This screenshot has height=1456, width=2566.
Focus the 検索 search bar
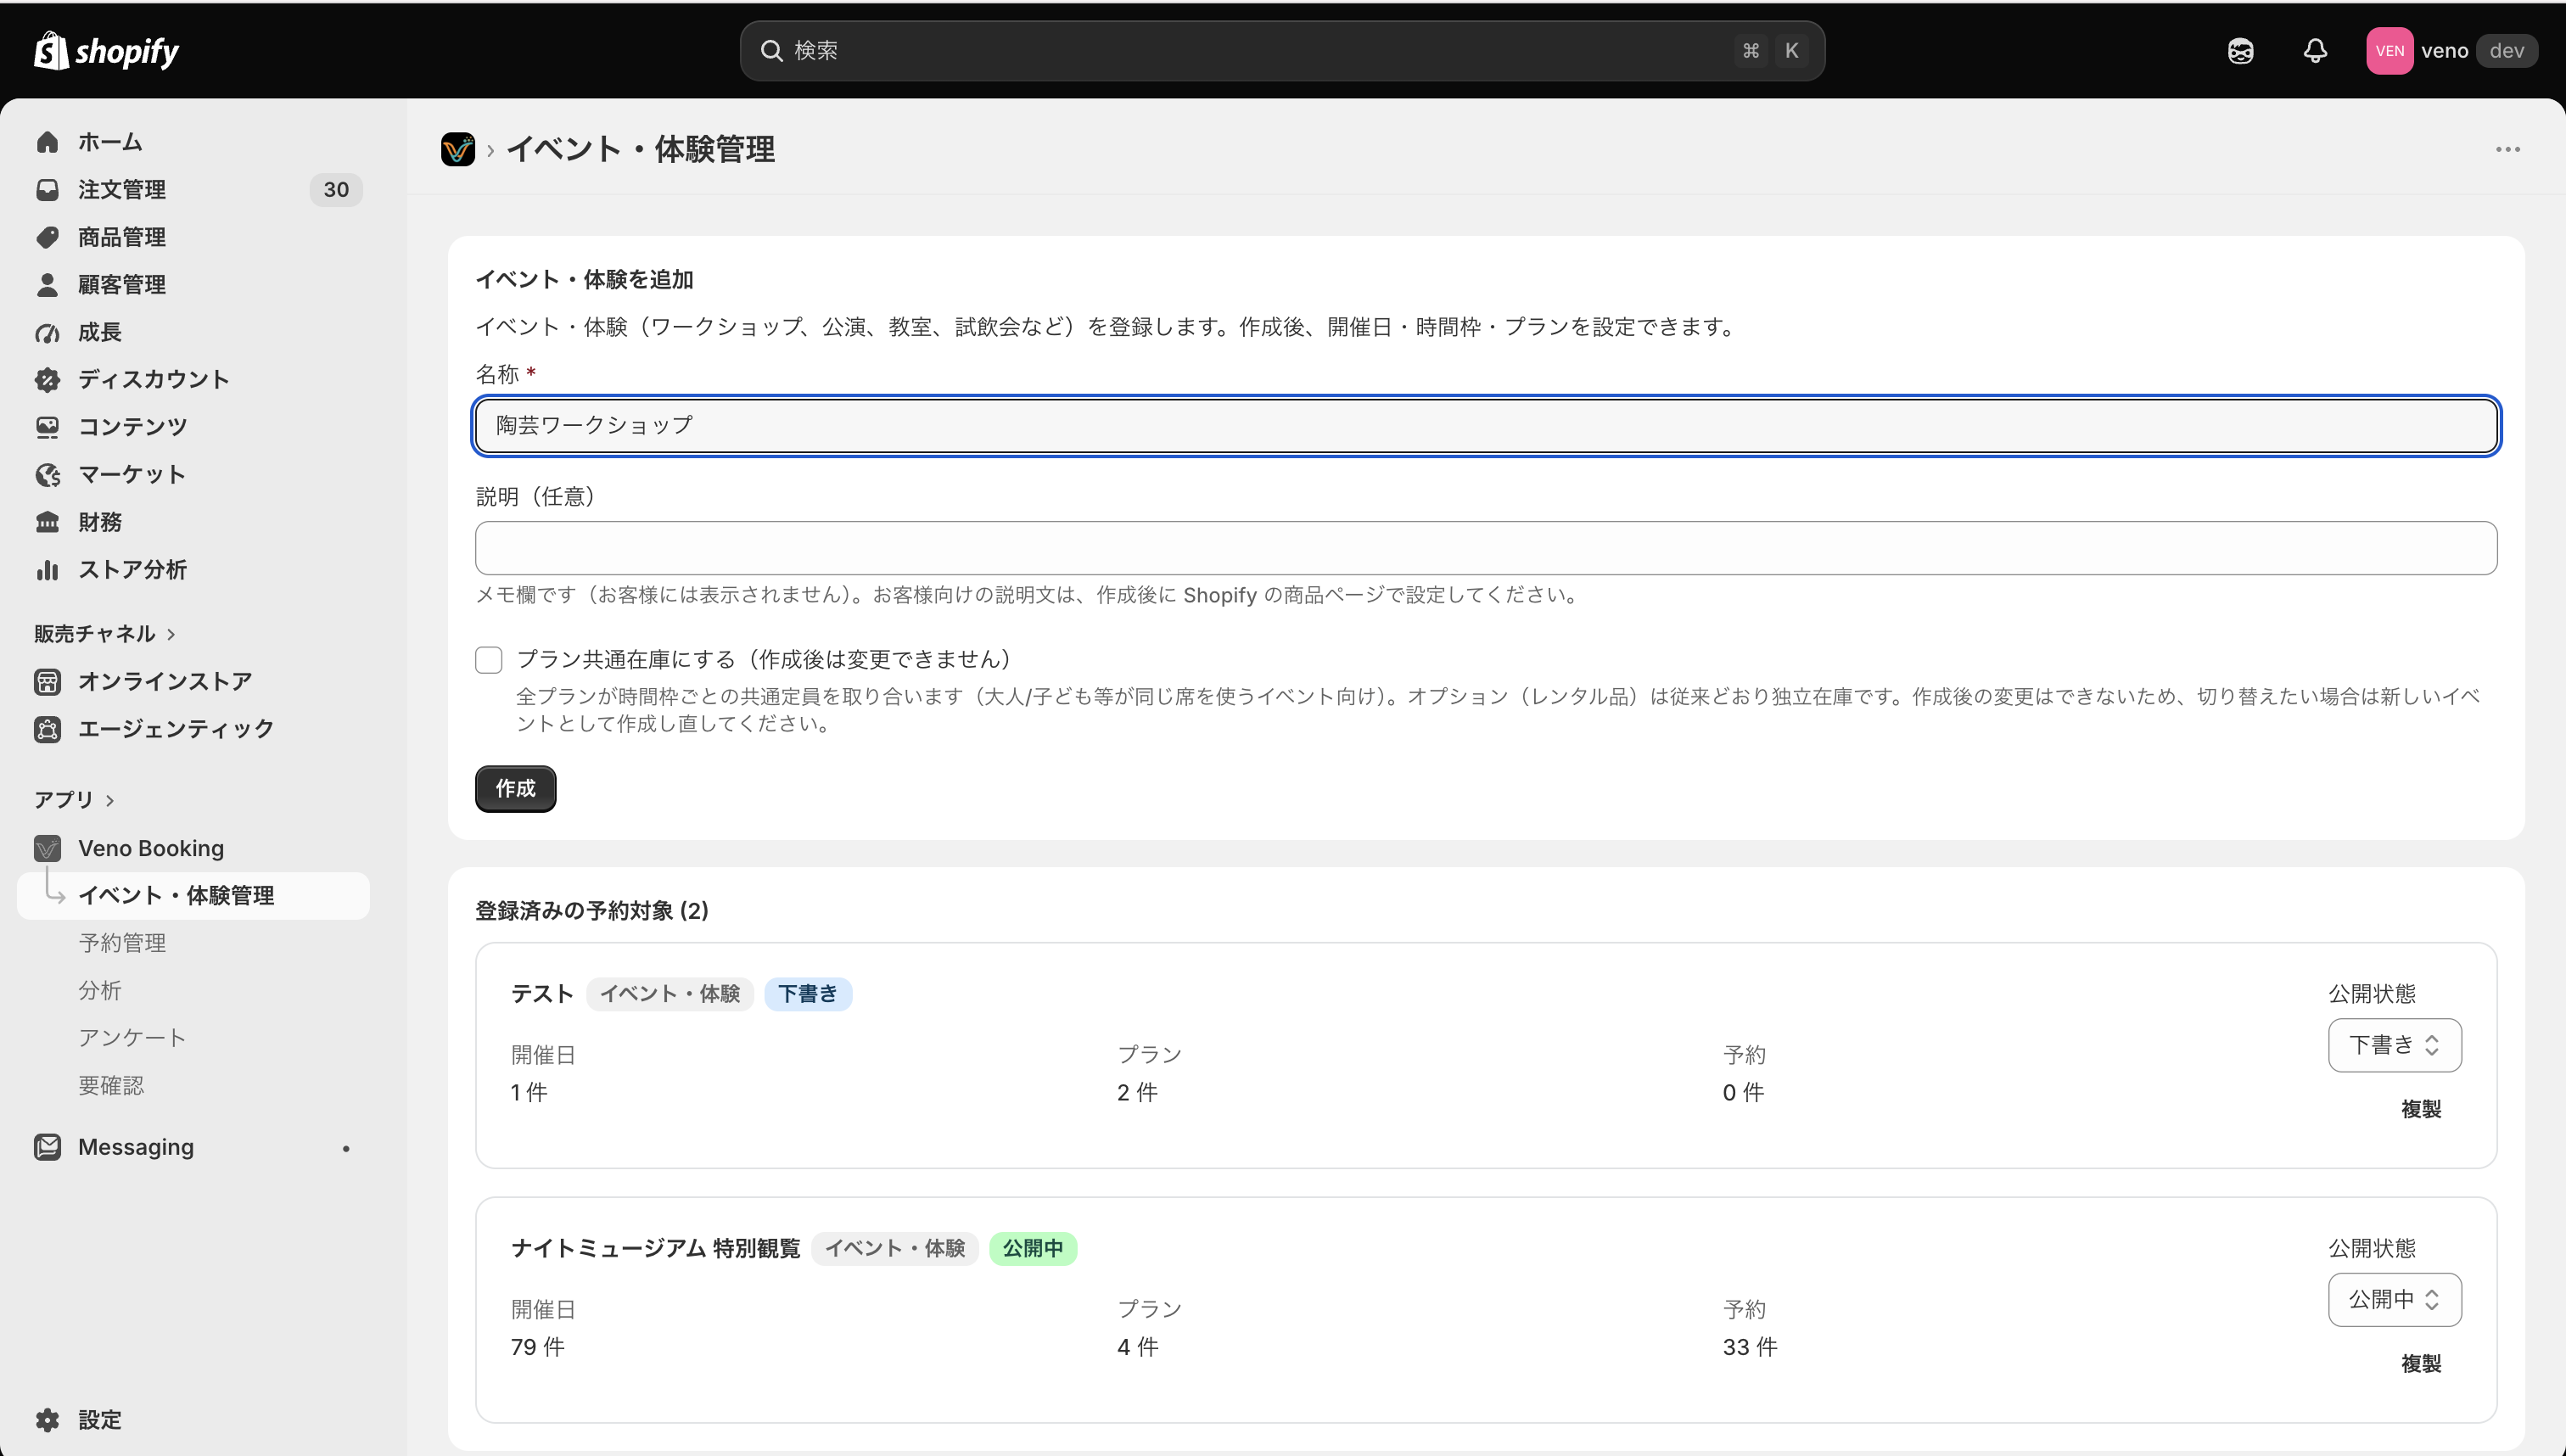1282,50
